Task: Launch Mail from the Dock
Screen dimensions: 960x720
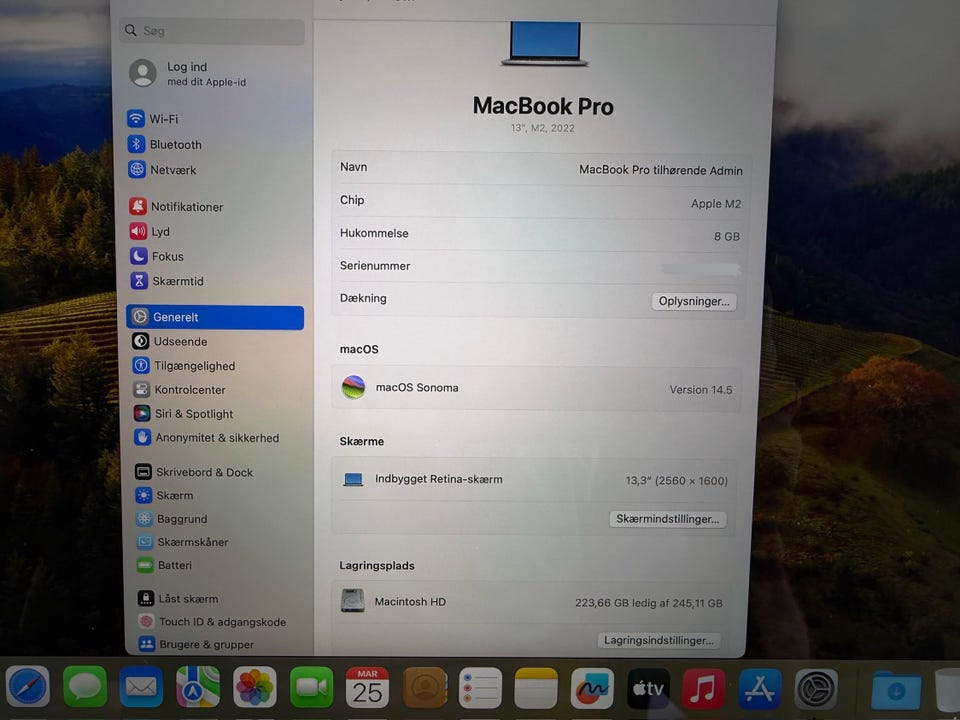Action: [141, 686]
